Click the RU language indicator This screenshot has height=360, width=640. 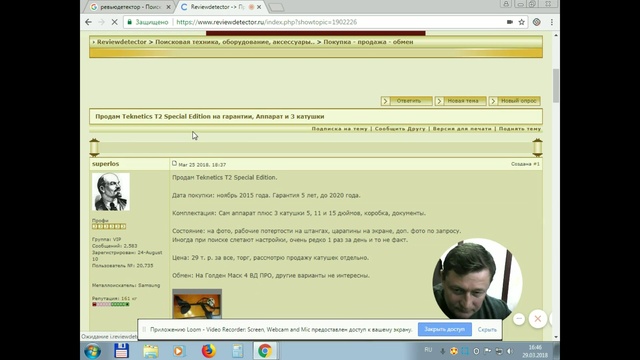[428, 350]
